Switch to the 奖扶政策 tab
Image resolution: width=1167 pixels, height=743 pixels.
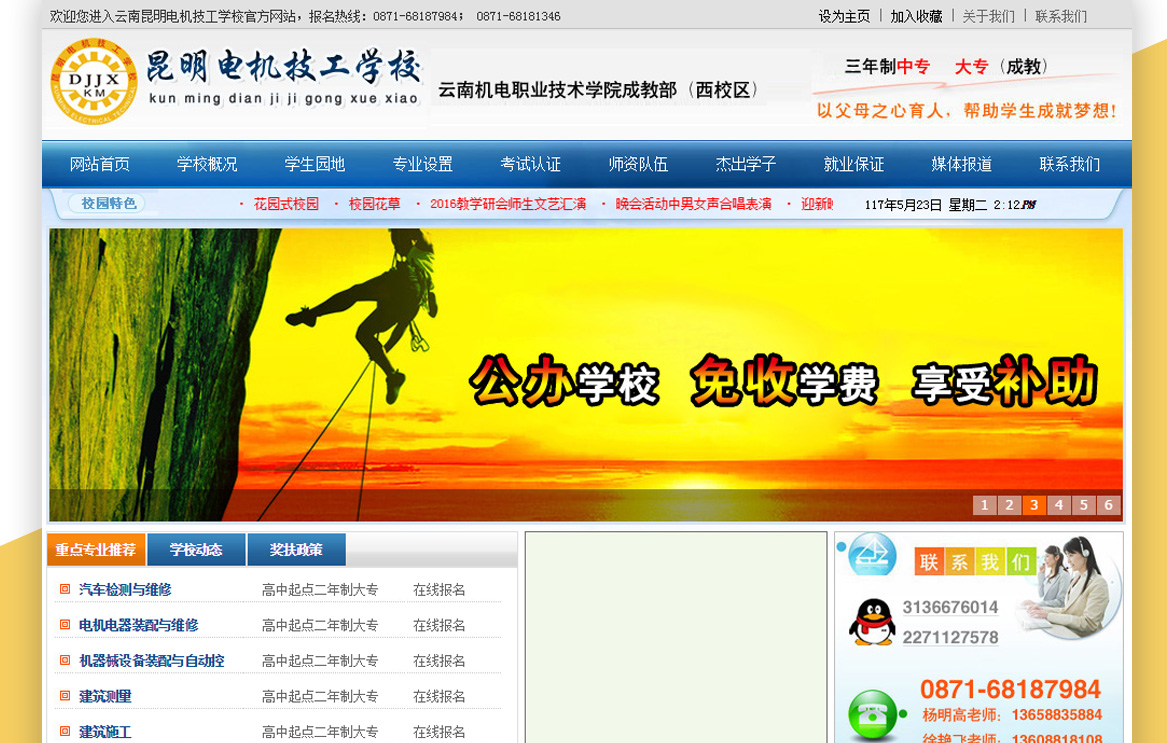tap(296, 550)
